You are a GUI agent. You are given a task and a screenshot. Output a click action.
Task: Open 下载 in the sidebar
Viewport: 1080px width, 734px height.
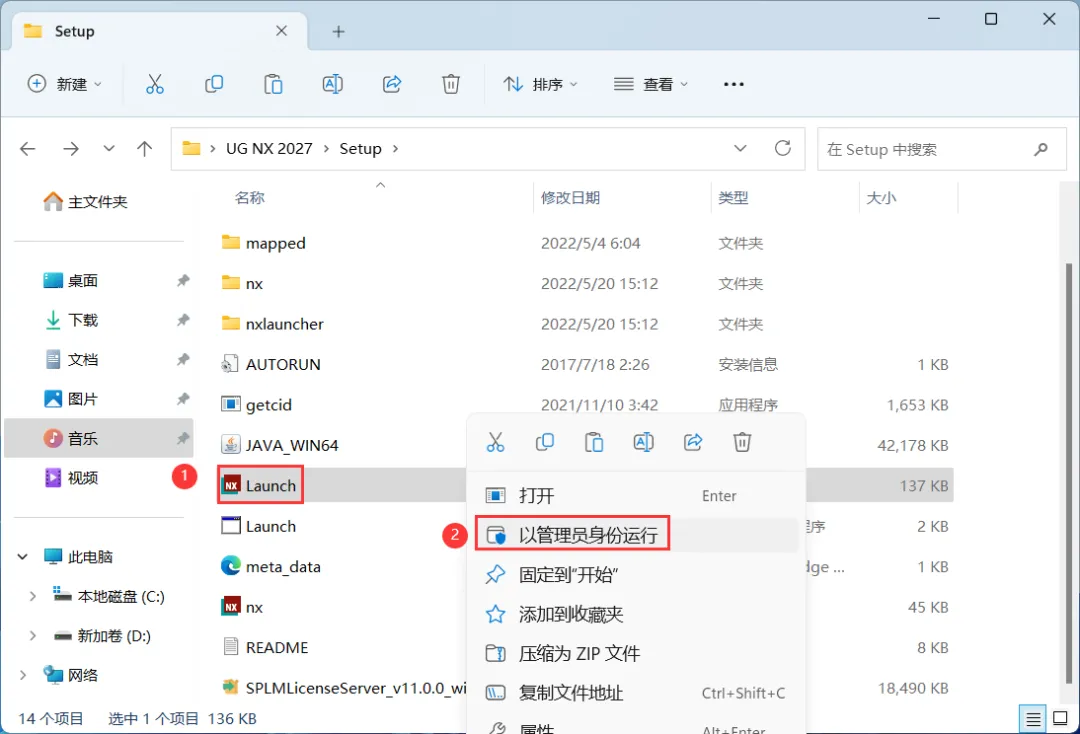(x=72, y=320)
